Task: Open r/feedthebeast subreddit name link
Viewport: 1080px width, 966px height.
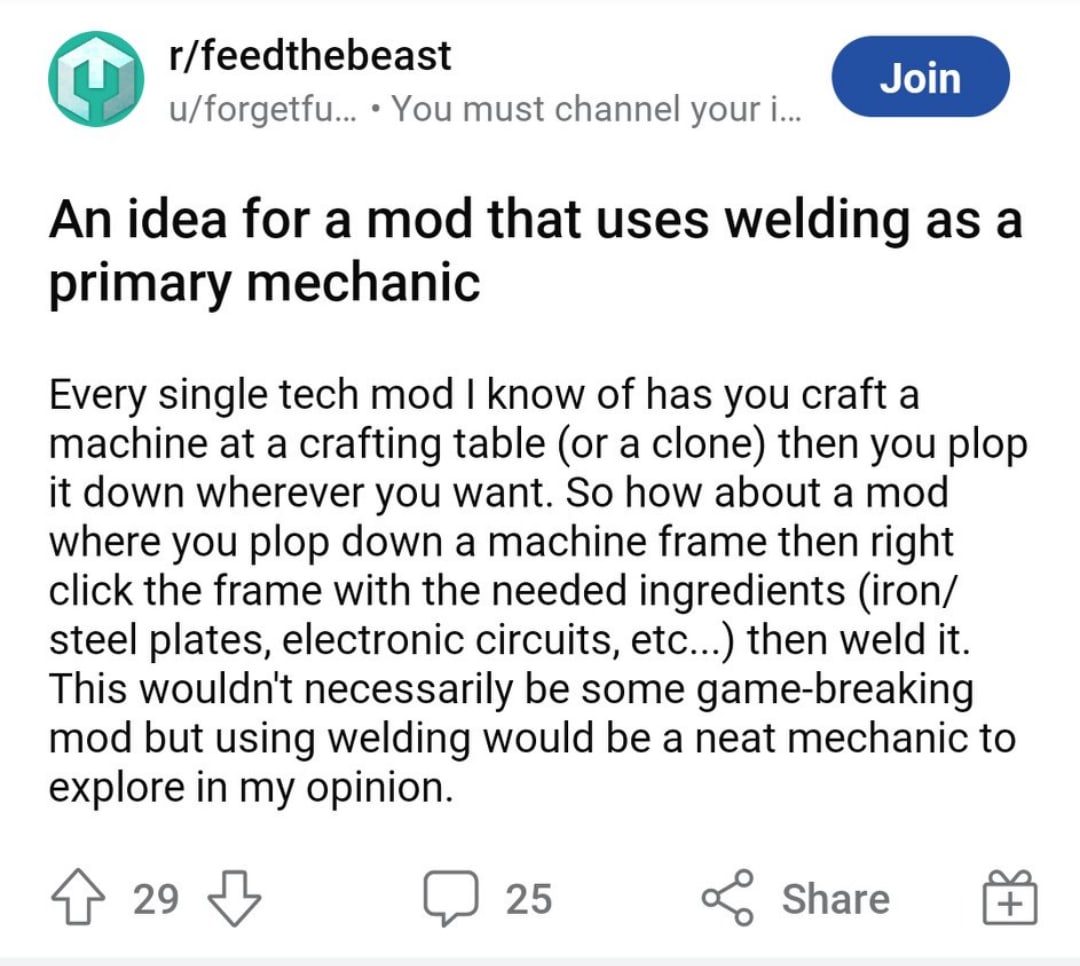Action: [310, 55]
